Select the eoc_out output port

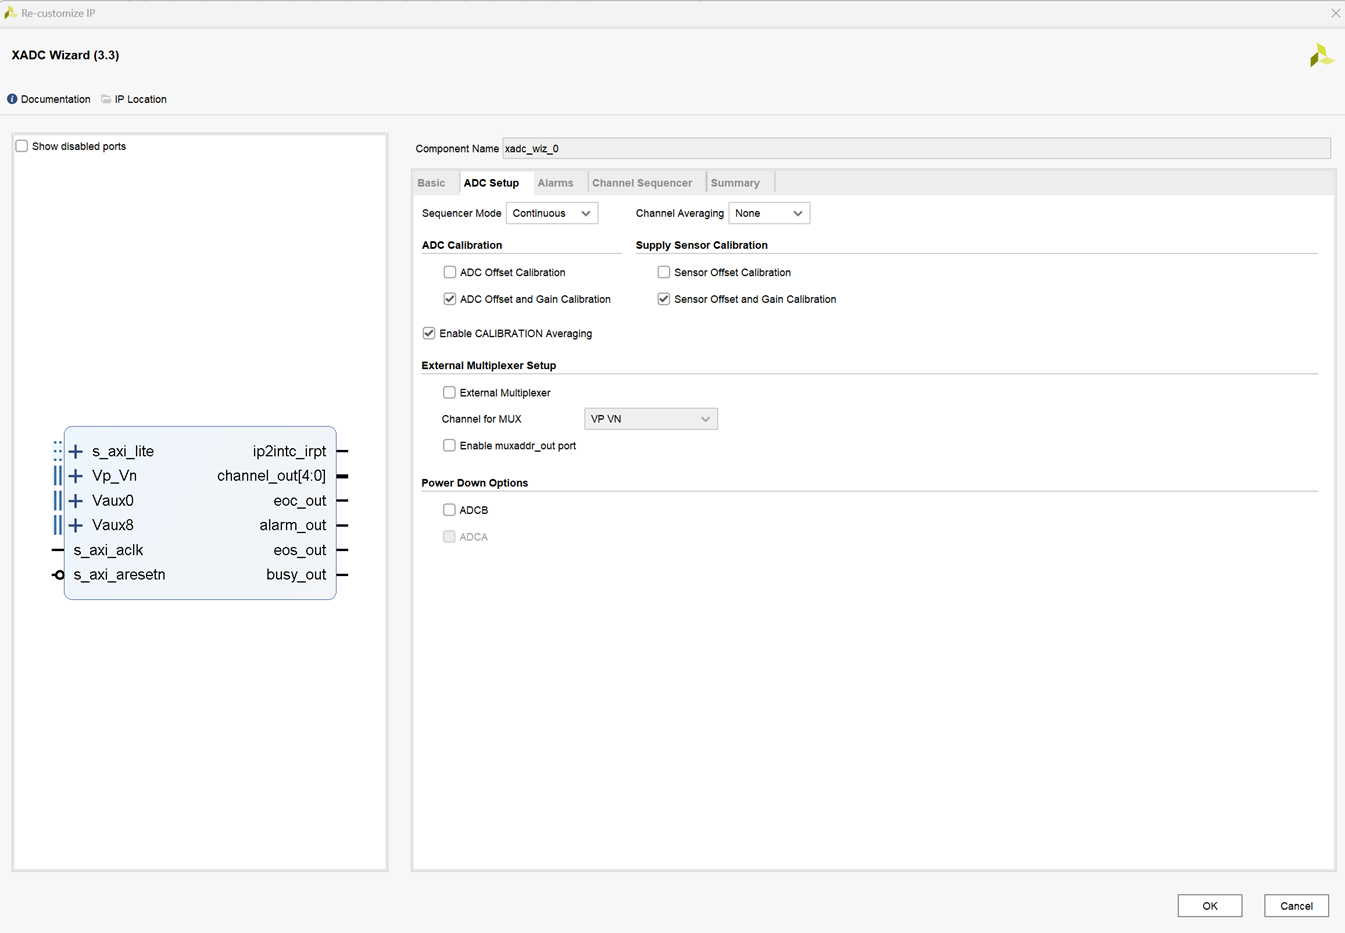coord(300,501)
